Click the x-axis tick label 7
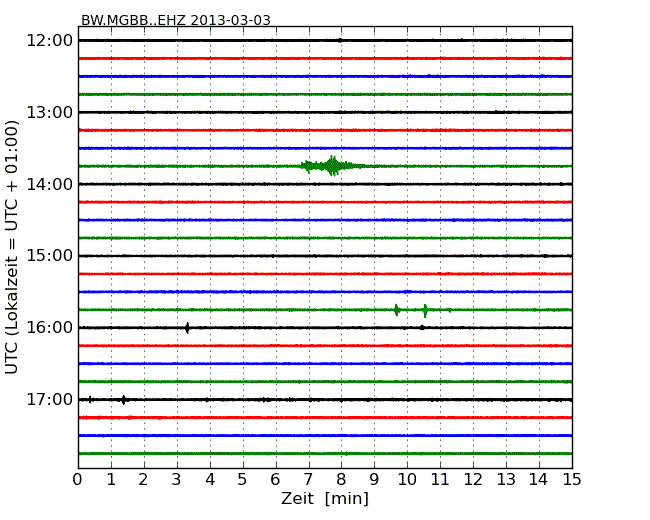 pyautogui.click(x=308, y=480)
